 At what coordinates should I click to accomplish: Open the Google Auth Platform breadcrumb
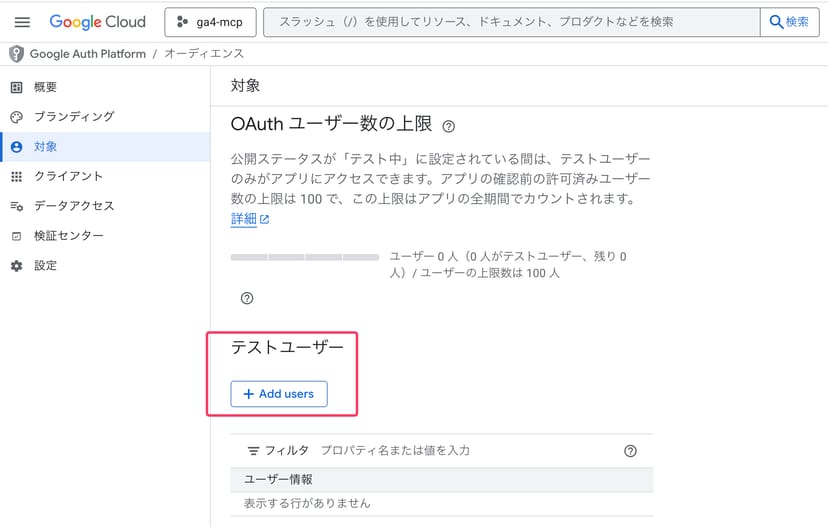point(88,54)
